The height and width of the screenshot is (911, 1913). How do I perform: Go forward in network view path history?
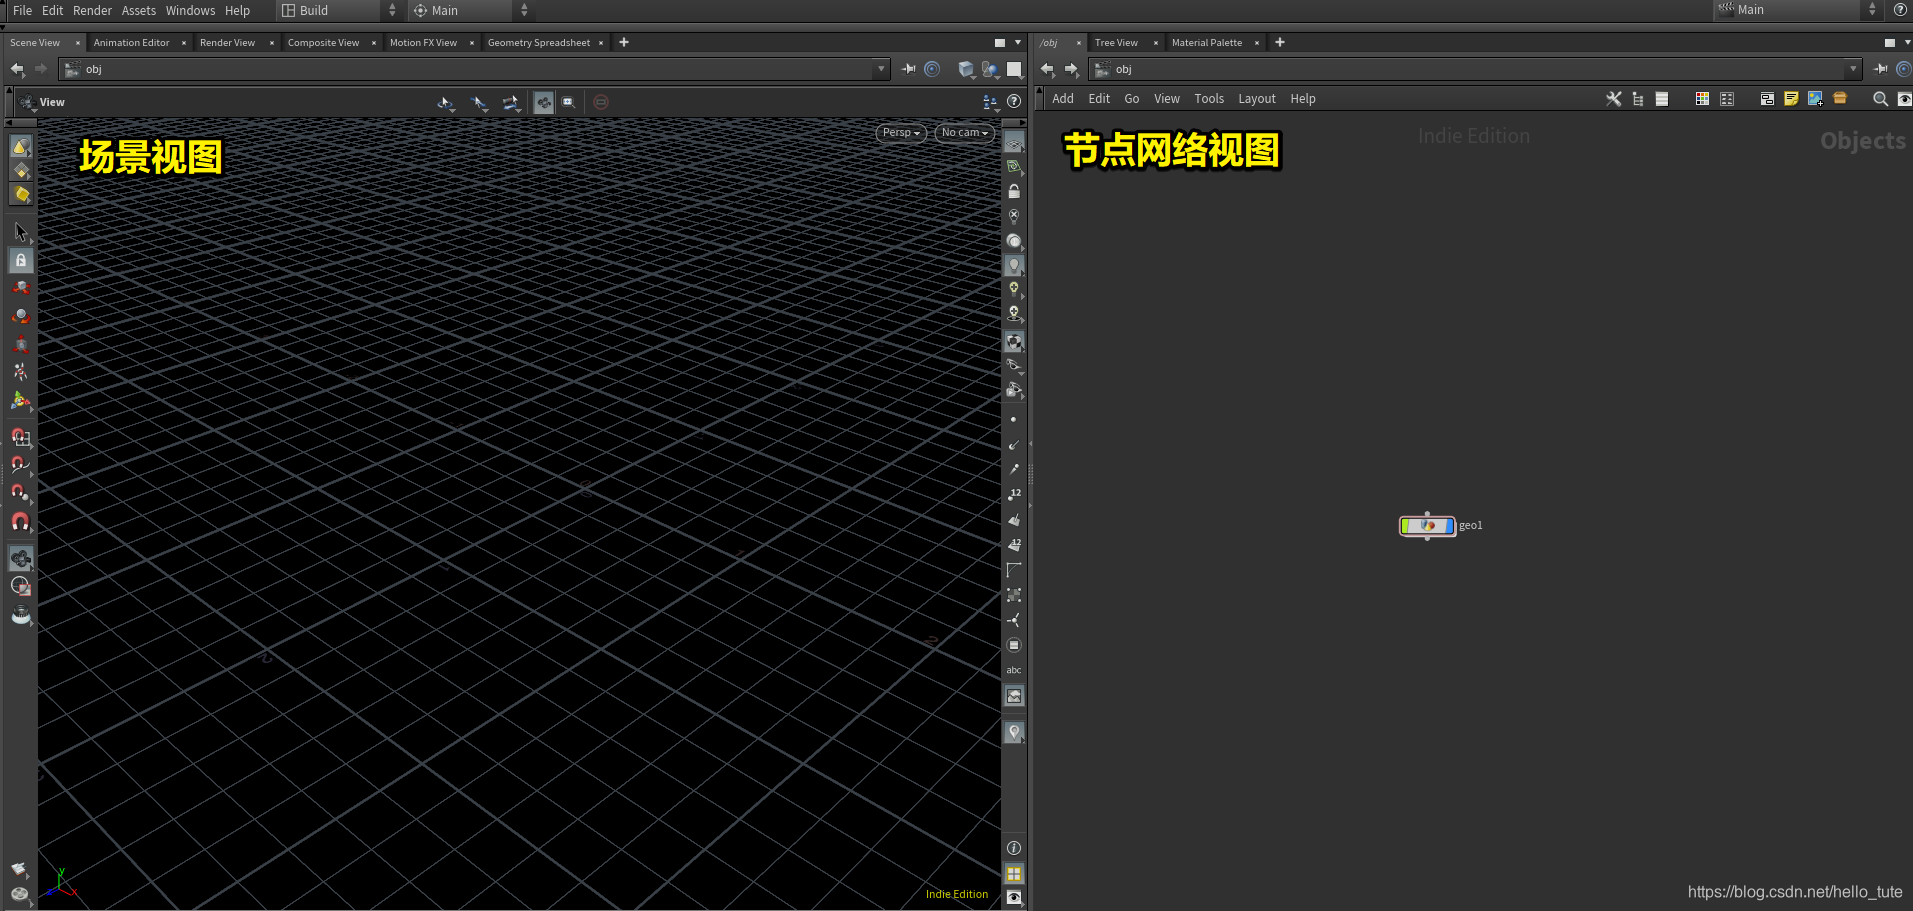[1071, 69]
